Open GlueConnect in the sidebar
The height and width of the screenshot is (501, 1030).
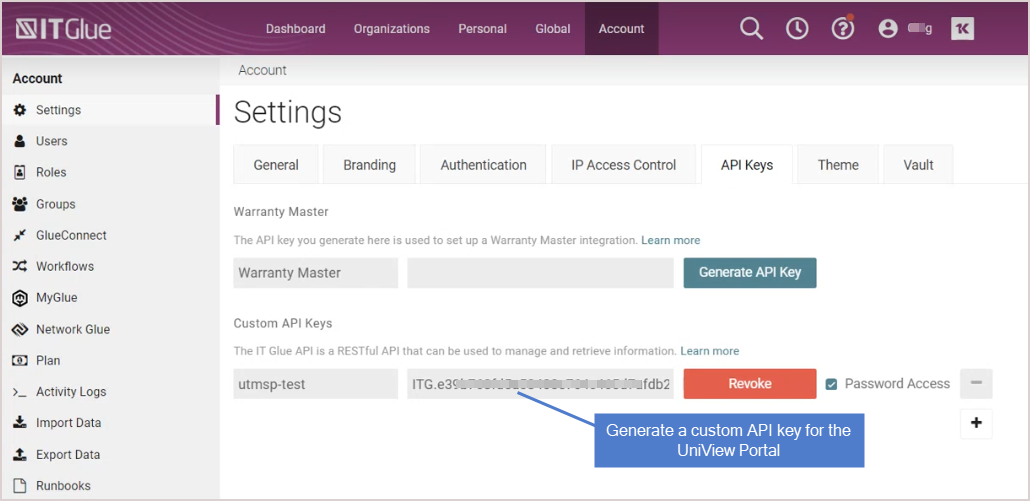tap(71, 235)
